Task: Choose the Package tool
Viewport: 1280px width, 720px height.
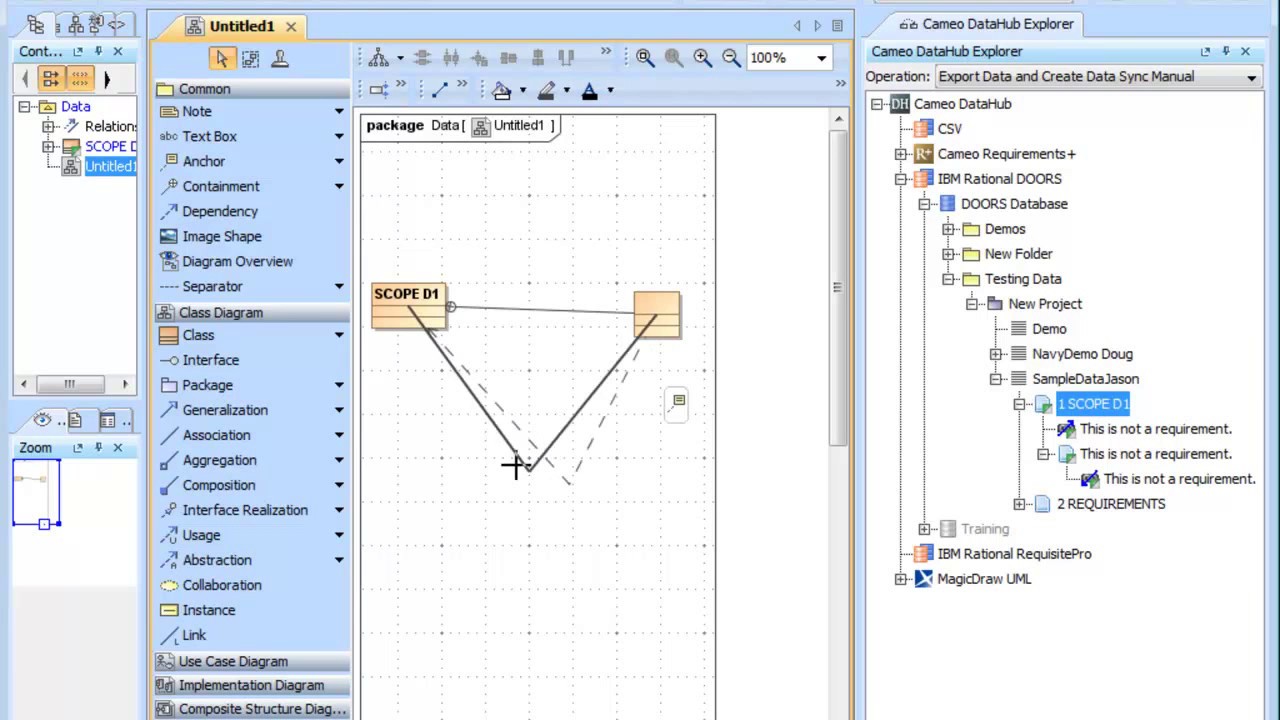Action: click(207, 385)
